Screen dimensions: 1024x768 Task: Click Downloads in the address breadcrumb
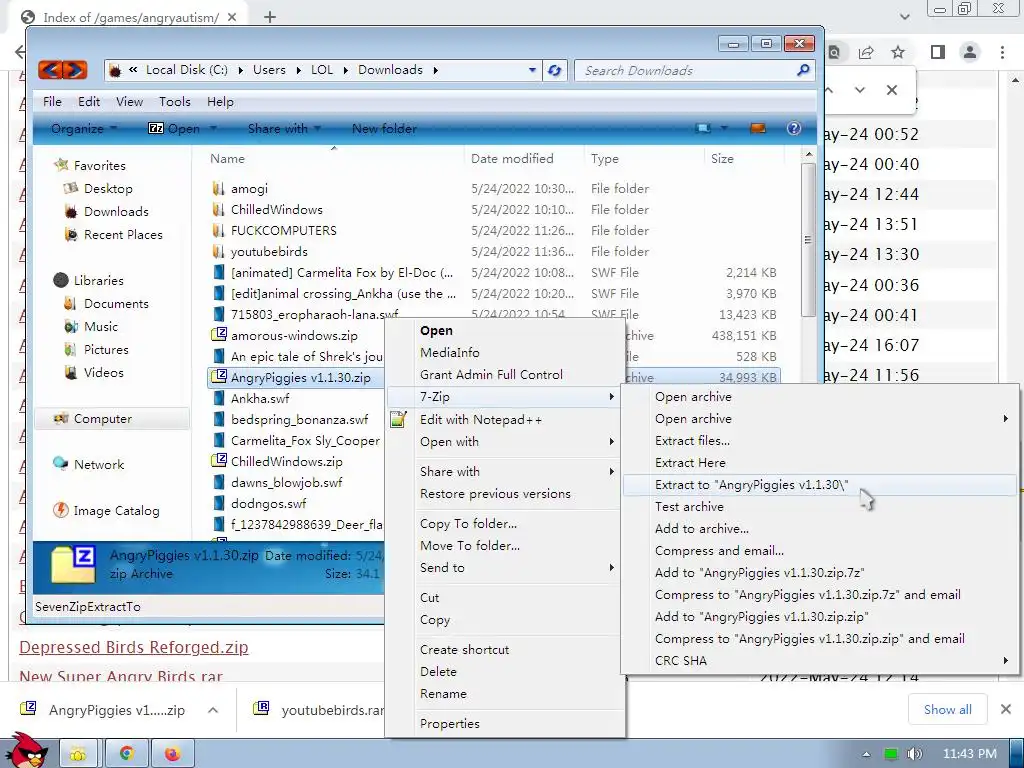[x=390, y=70]
